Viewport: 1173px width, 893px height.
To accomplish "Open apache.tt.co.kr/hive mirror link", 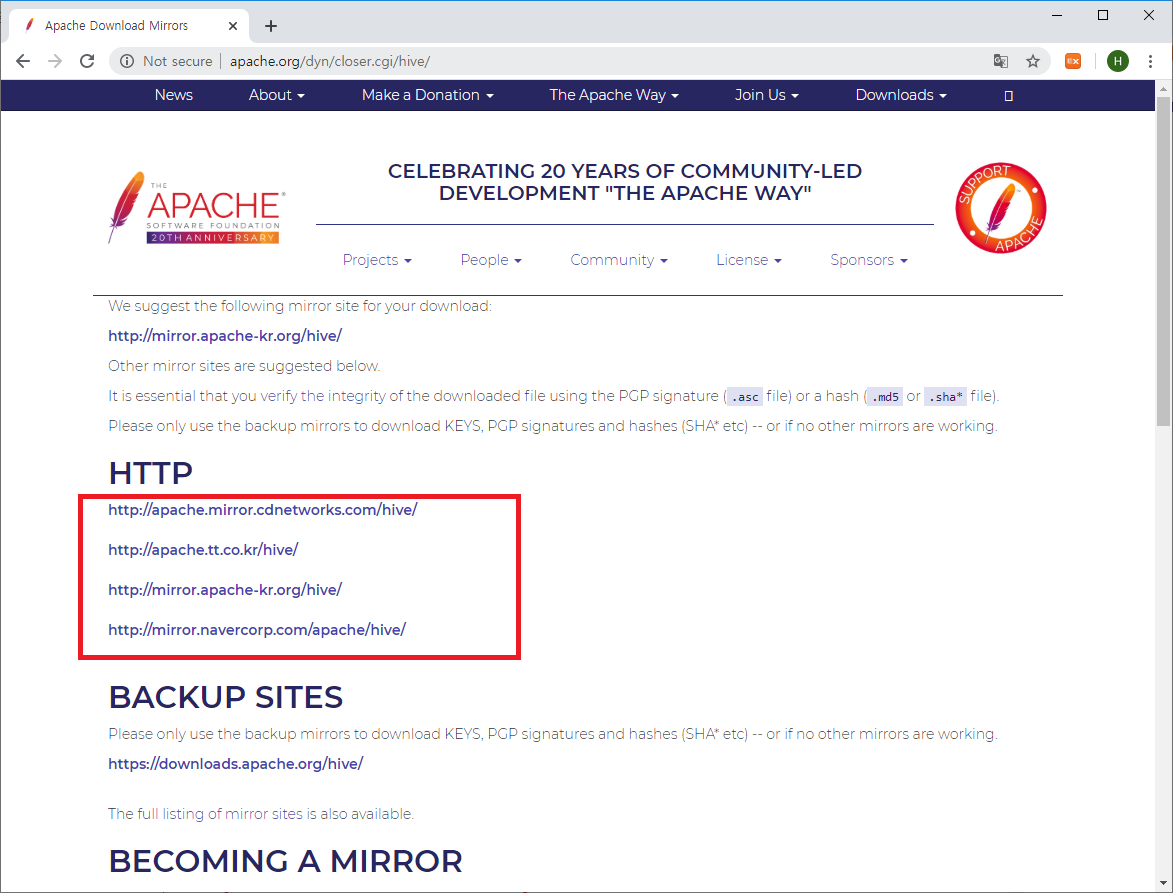I will point(203,550).
